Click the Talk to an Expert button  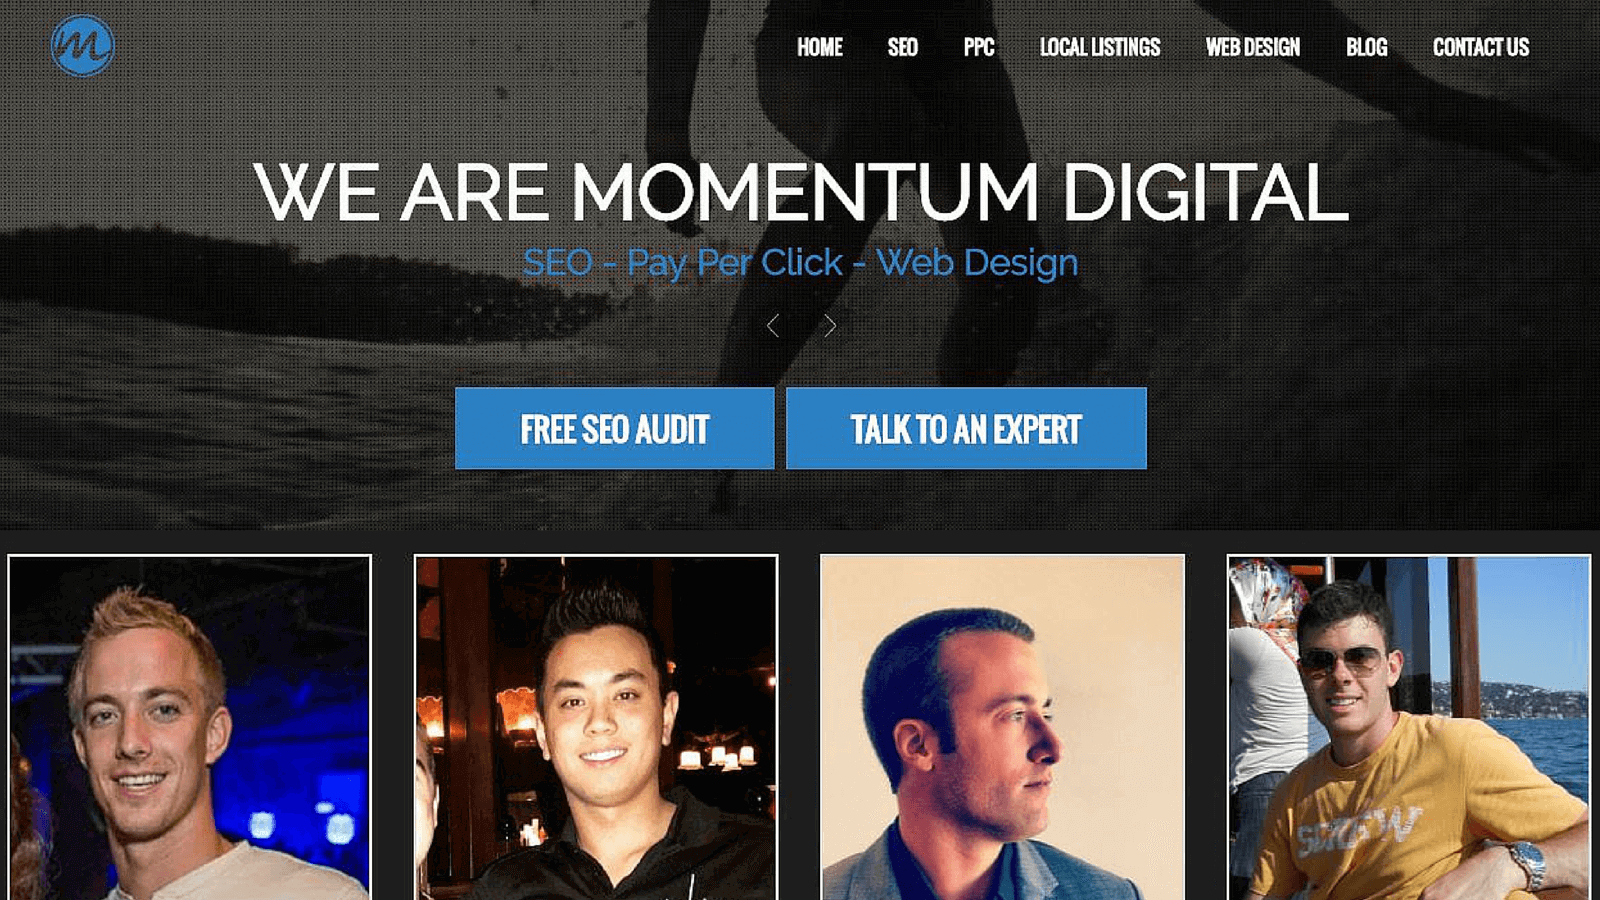[966, 428]
